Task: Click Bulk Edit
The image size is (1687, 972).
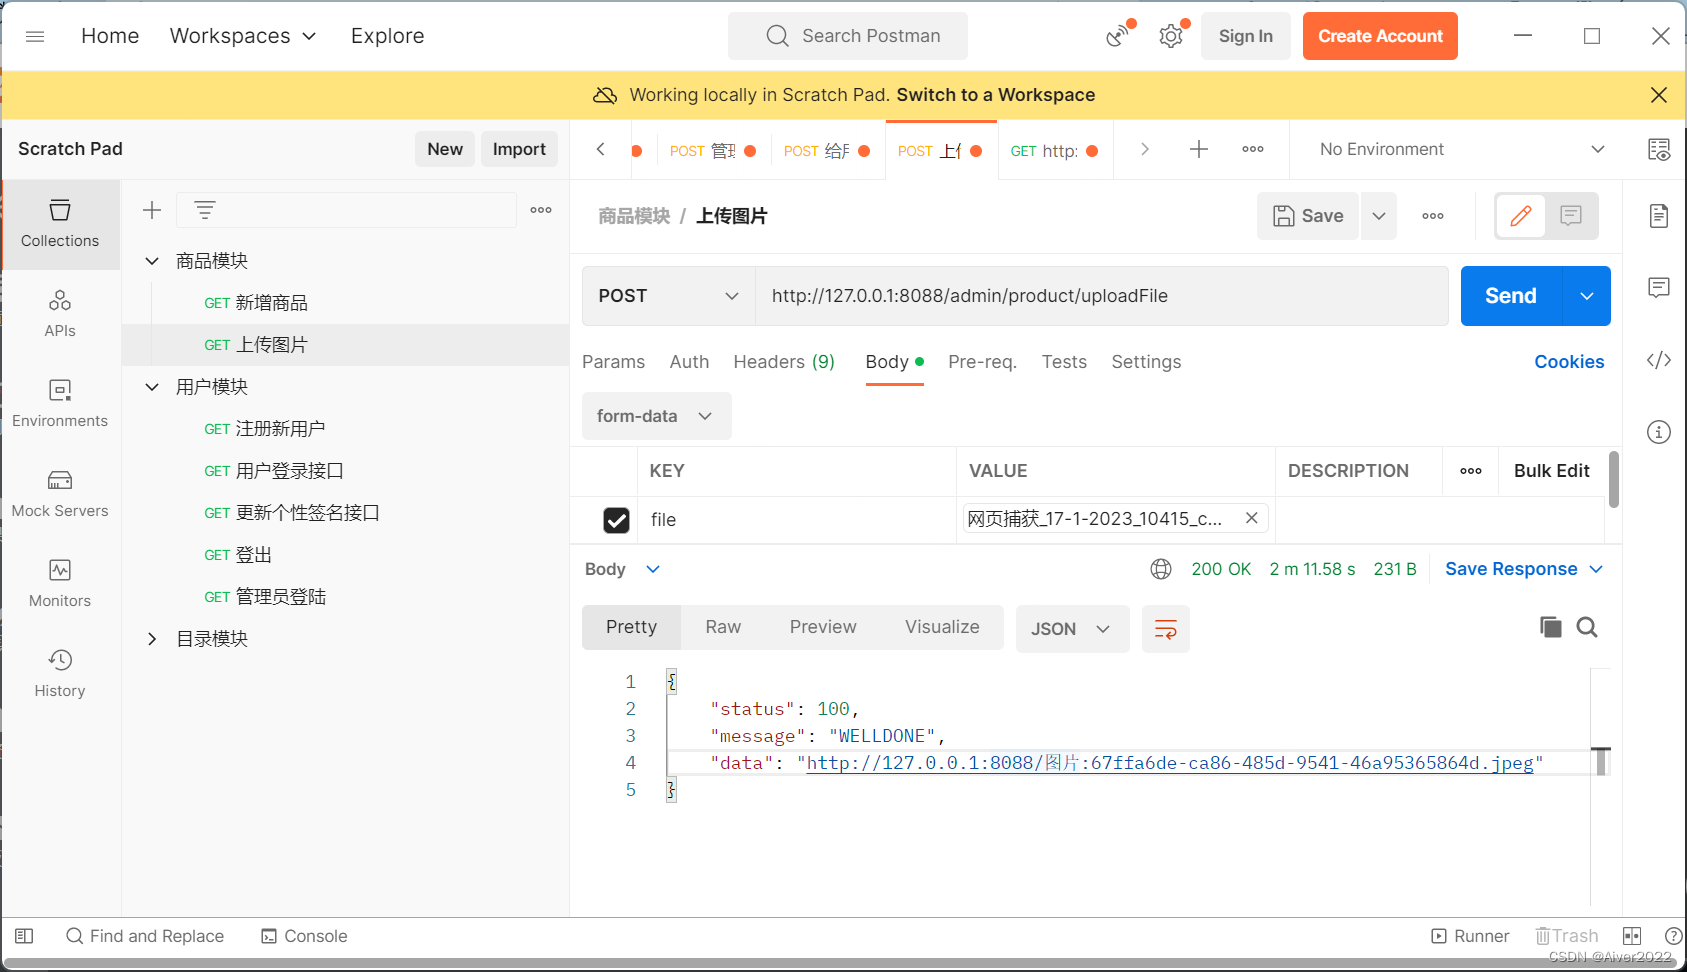Action: [1551, 471]
